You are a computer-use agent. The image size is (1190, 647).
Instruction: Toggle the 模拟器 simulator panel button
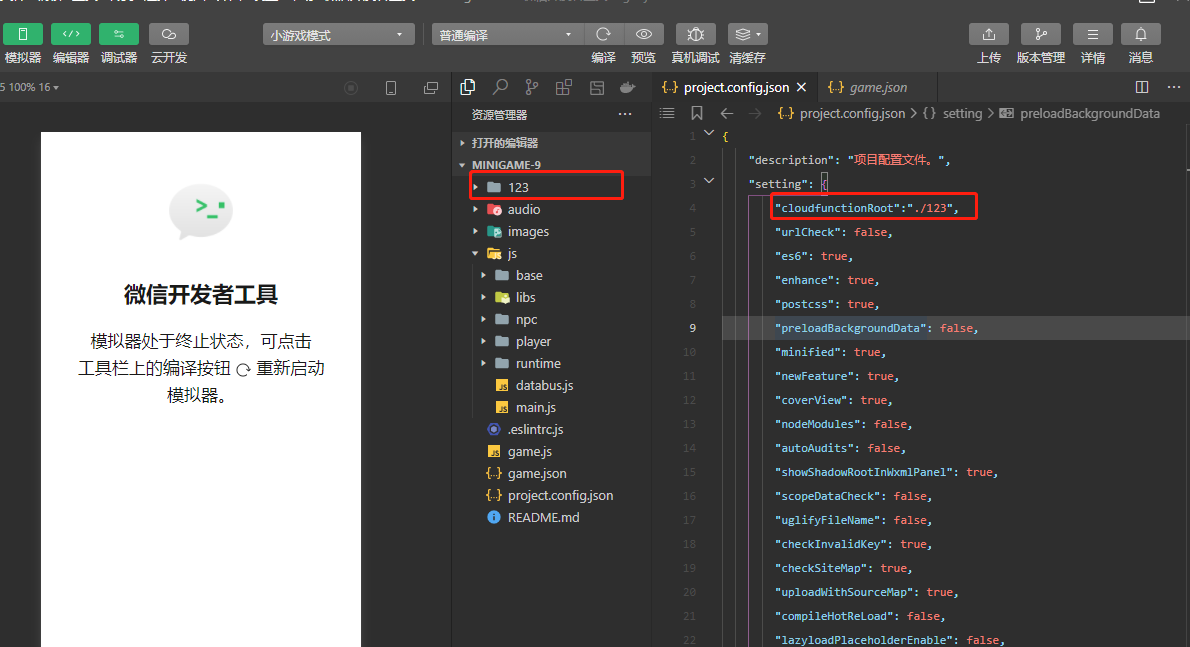(x=23, y=34)
